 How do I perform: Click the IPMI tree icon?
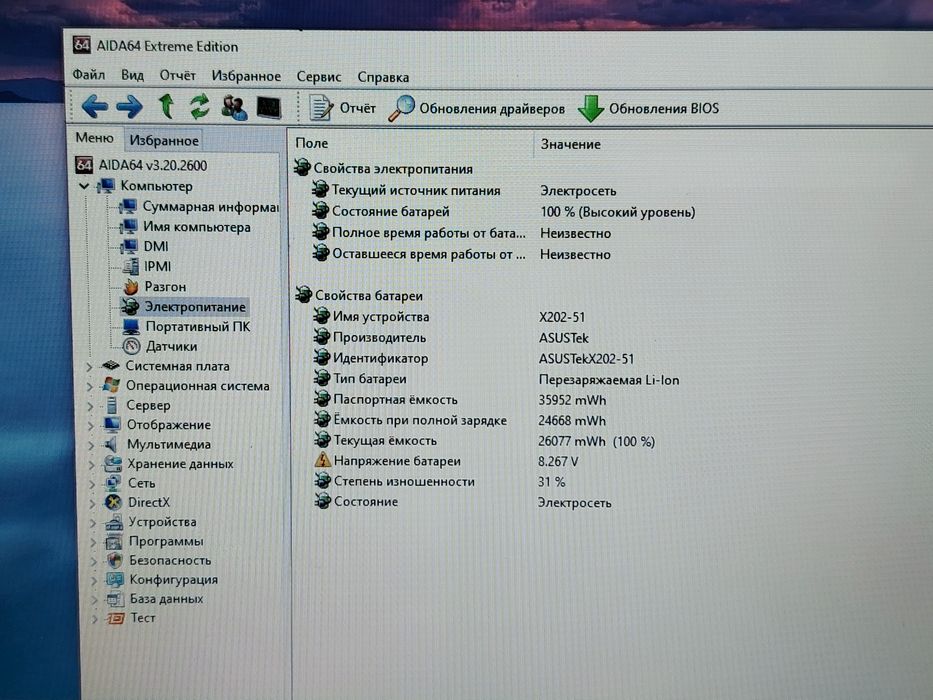(x=131, y=267)
